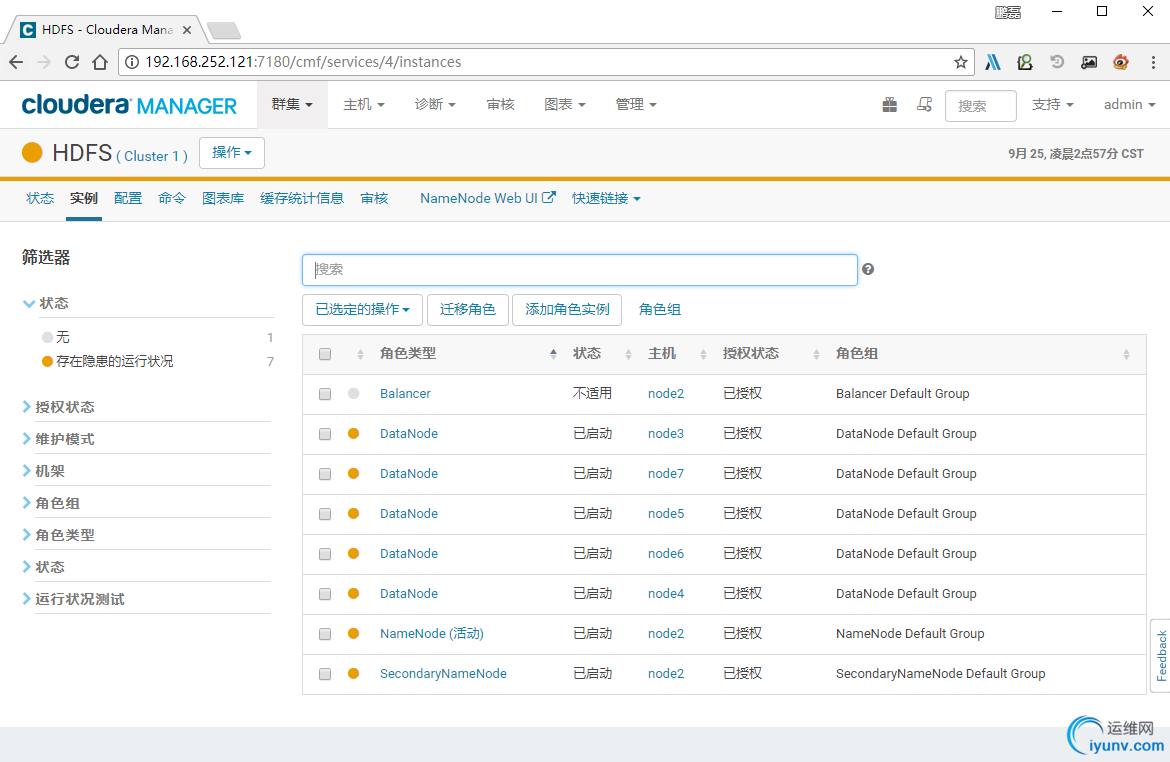Image resolution: width=1170 pixels, height=762 pixels.
Task: Close the HDFS browser tab
Action: point(187,30)
